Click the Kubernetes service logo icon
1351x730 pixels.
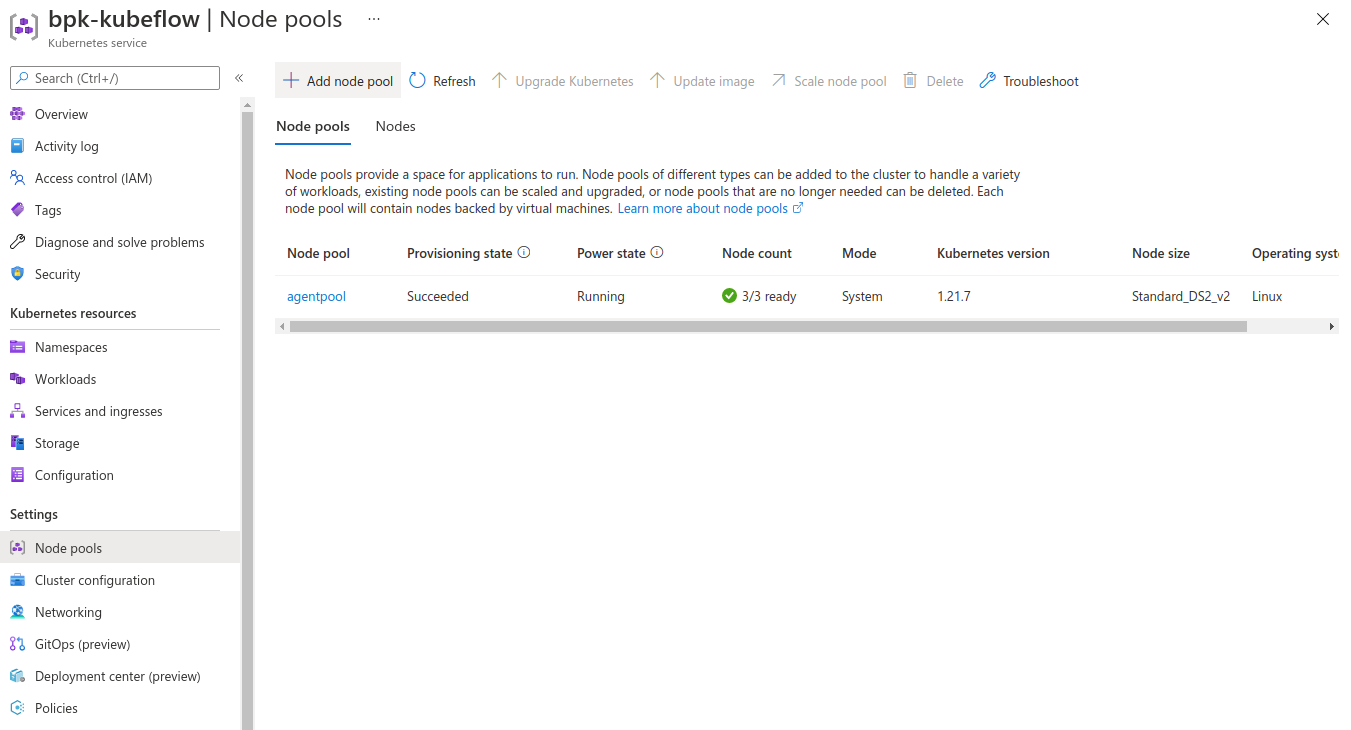coord(24,27)
